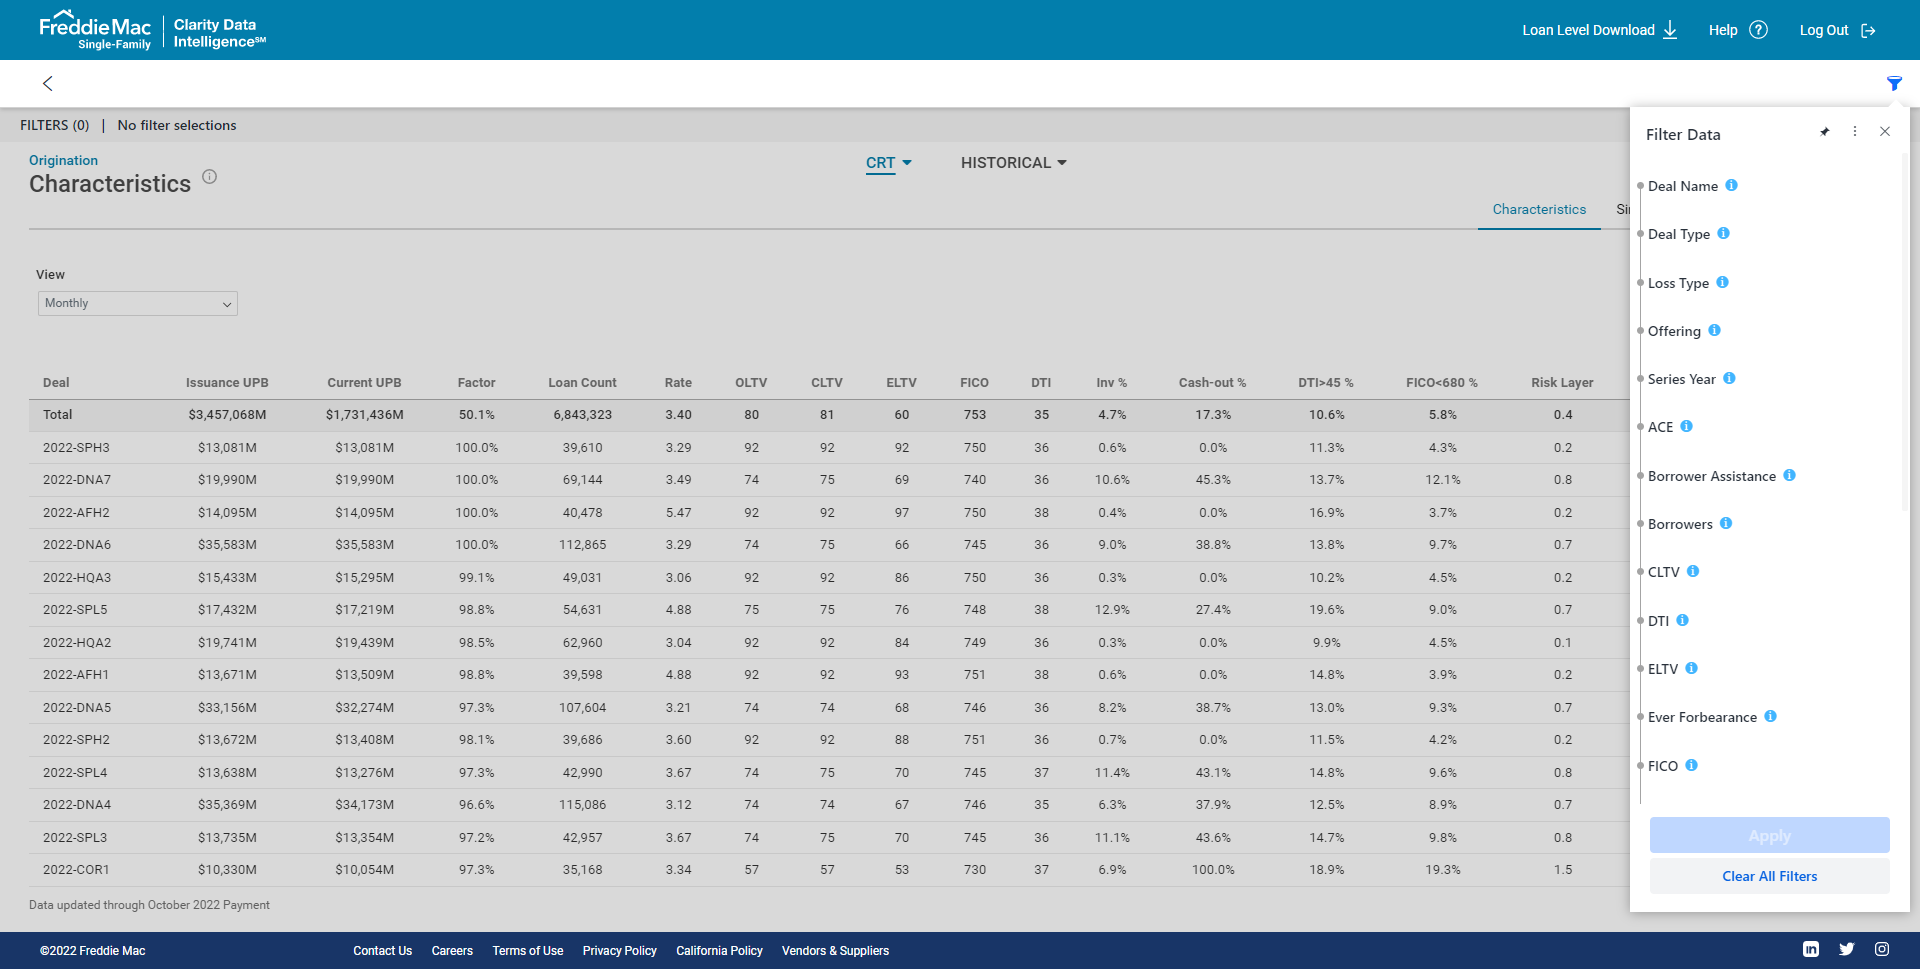Close the Filter Data panel
This screenshot has width=1920, height=969.
1885,132
